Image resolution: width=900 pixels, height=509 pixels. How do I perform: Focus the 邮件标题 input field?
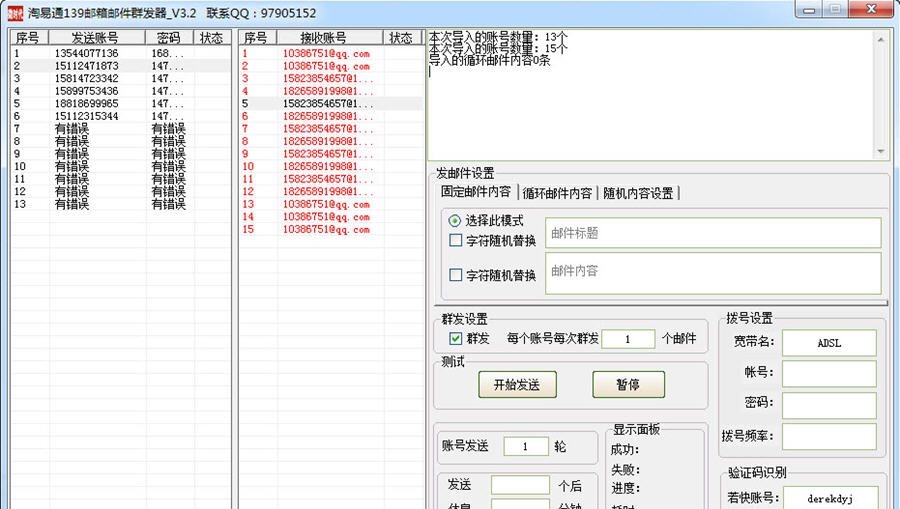coord(713,233)
